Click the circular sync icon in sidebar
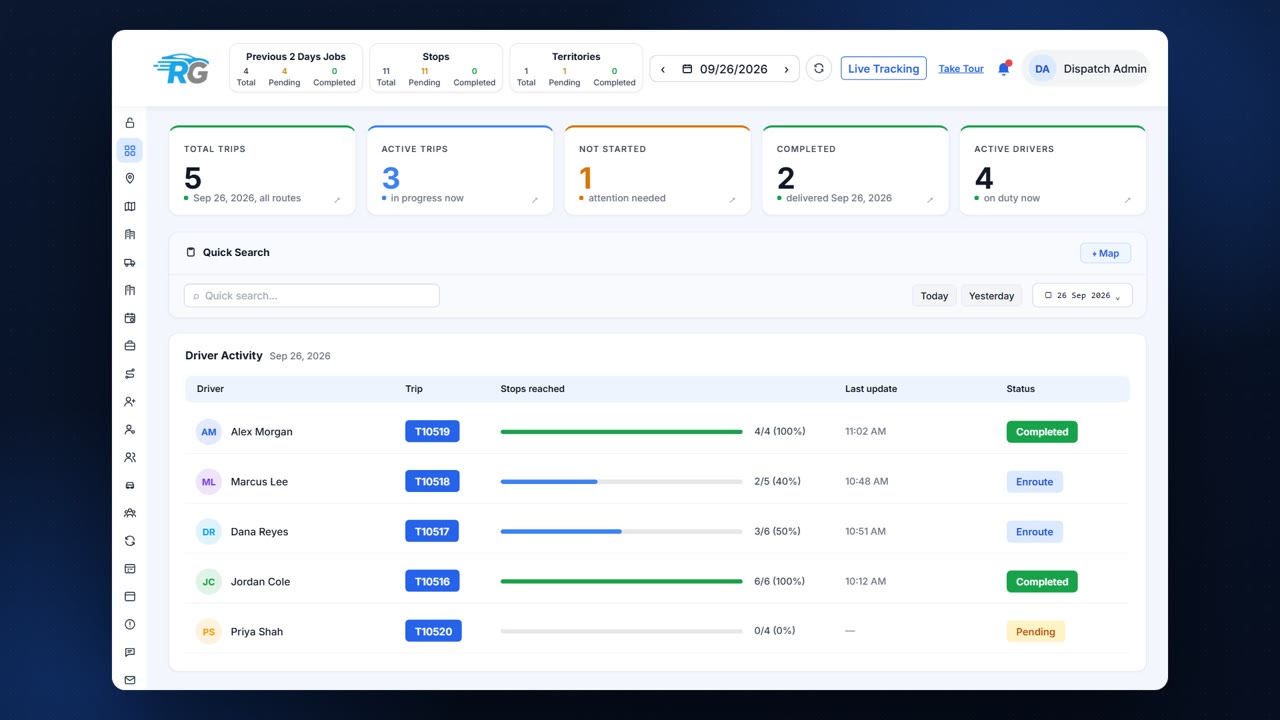Image resolution: width=1280 pixels, height=720 pixels. tap(129, 541)
